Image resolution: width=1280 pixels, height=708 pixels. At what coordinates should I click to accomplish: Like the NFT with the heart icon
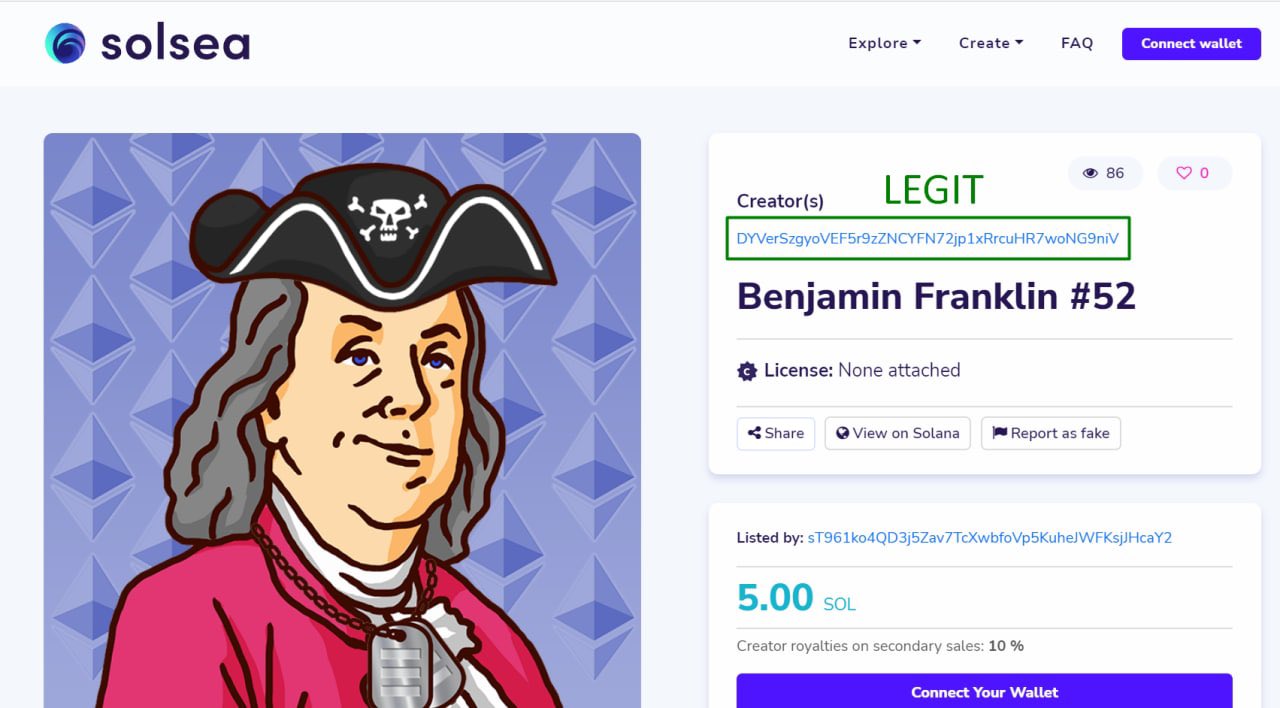(x=1184, y=173)
